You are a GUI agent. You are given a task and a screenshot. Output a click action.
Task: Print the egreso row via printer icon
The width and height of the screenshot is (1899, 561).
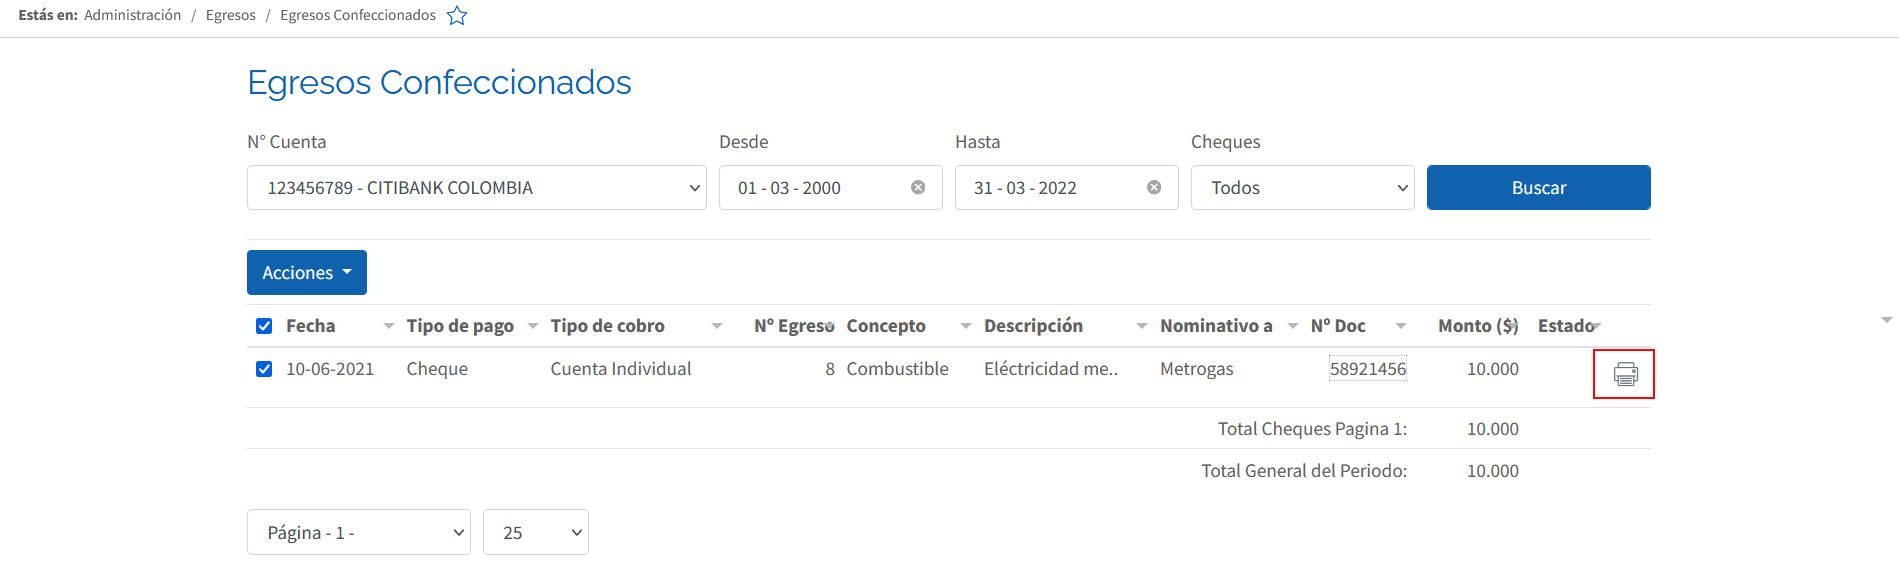coord(1625,375)
